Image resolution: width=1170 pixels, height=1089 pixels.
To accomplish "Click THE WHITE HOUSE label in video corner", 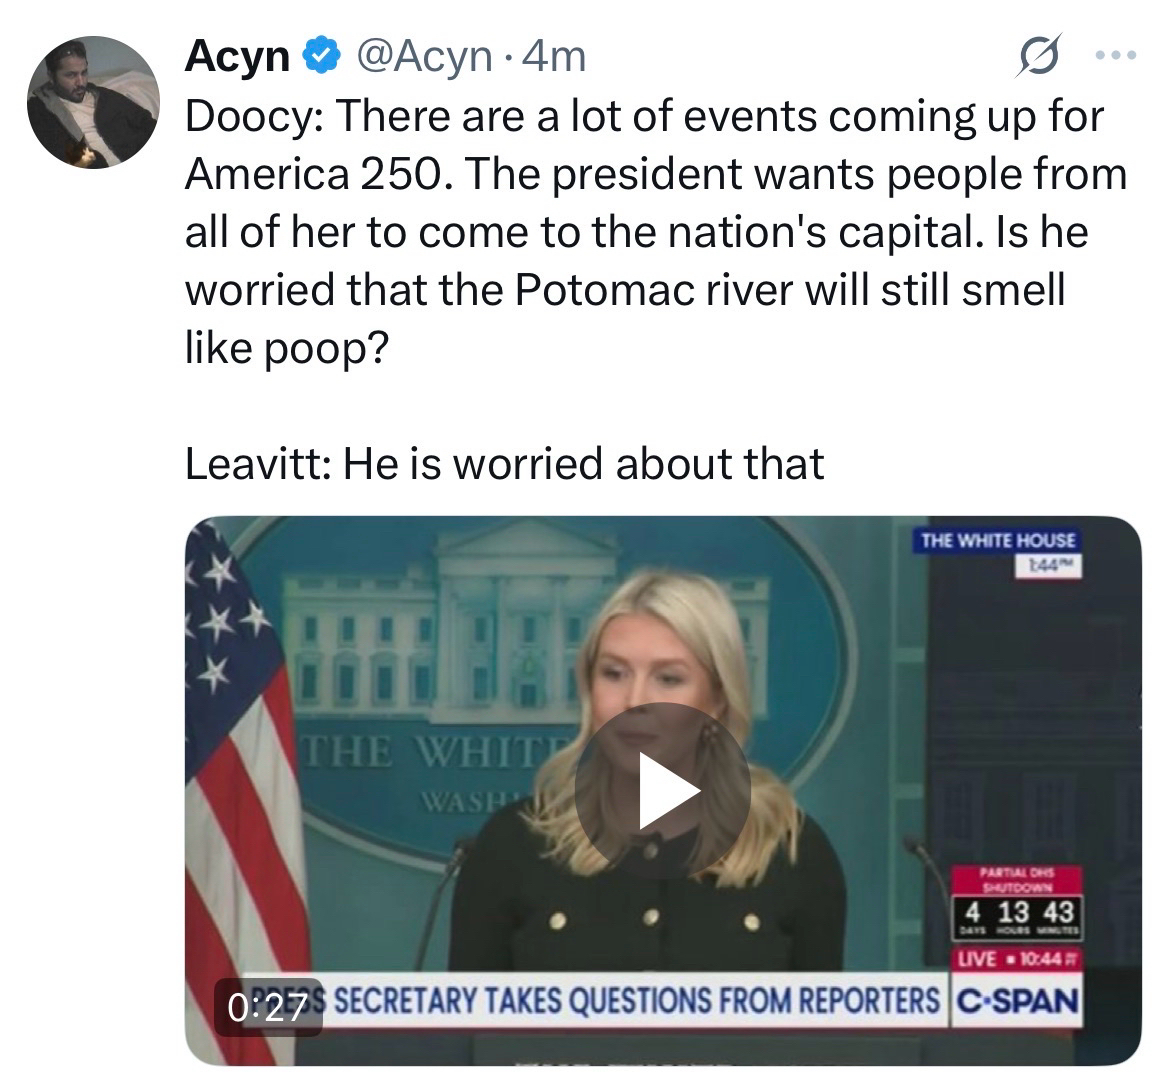I will 997,540.
